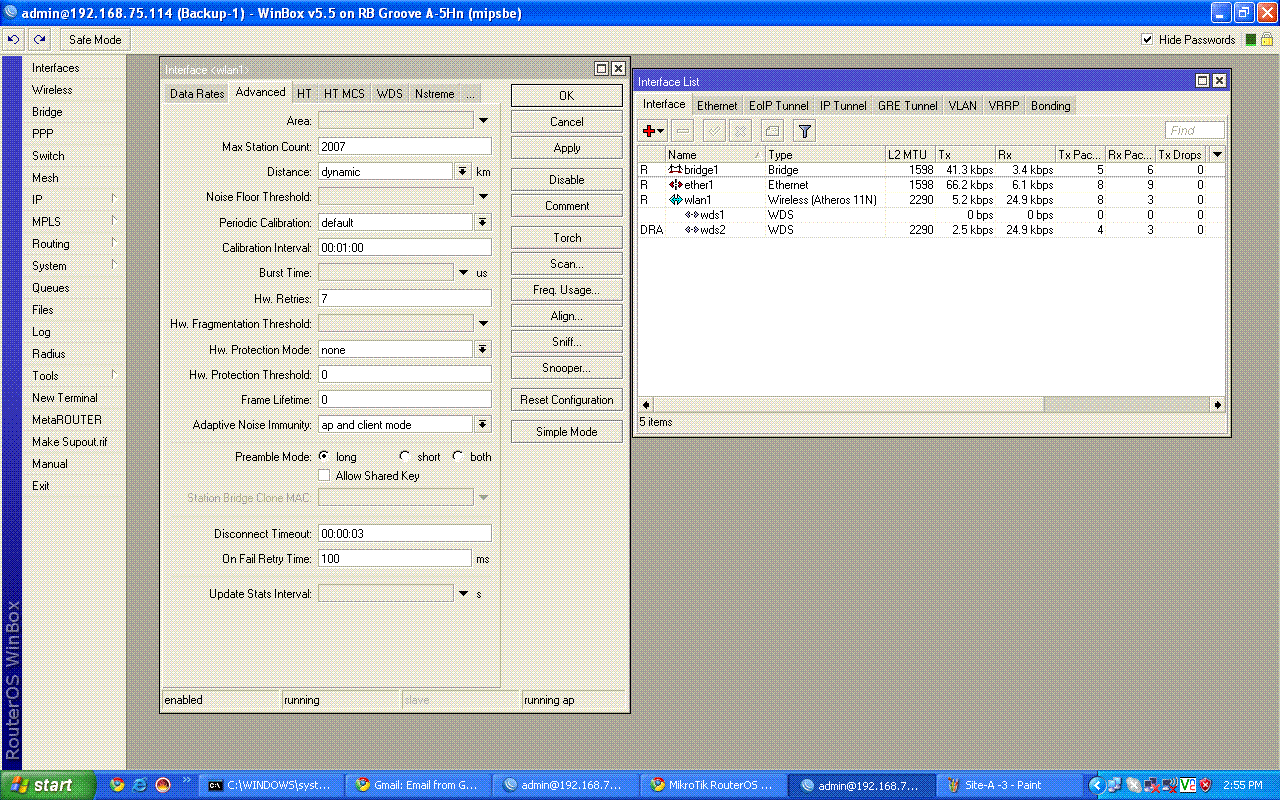The height and width of the screenshot is (800, 1280).
Task: Click the Reset Configuration button
Action: [567, 399]
